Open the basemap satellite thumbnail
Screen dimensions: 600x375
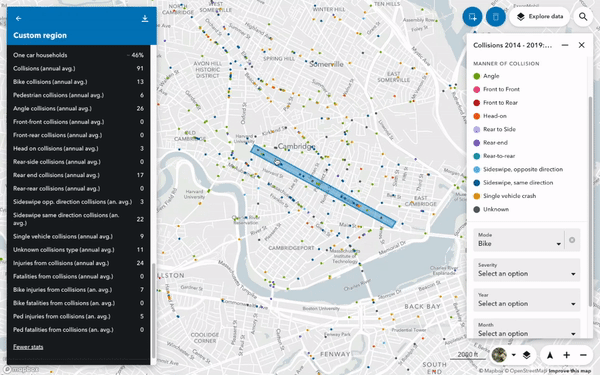coord(499,355)
